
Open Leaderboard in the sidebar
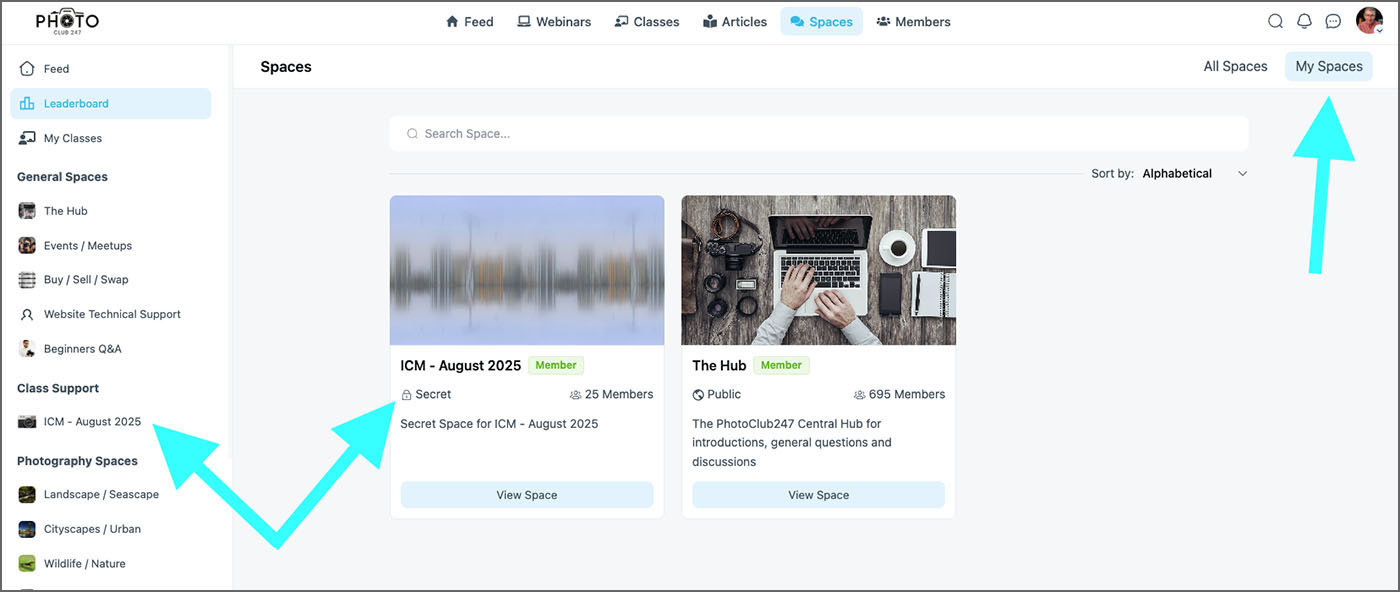(x=111, y=103)
